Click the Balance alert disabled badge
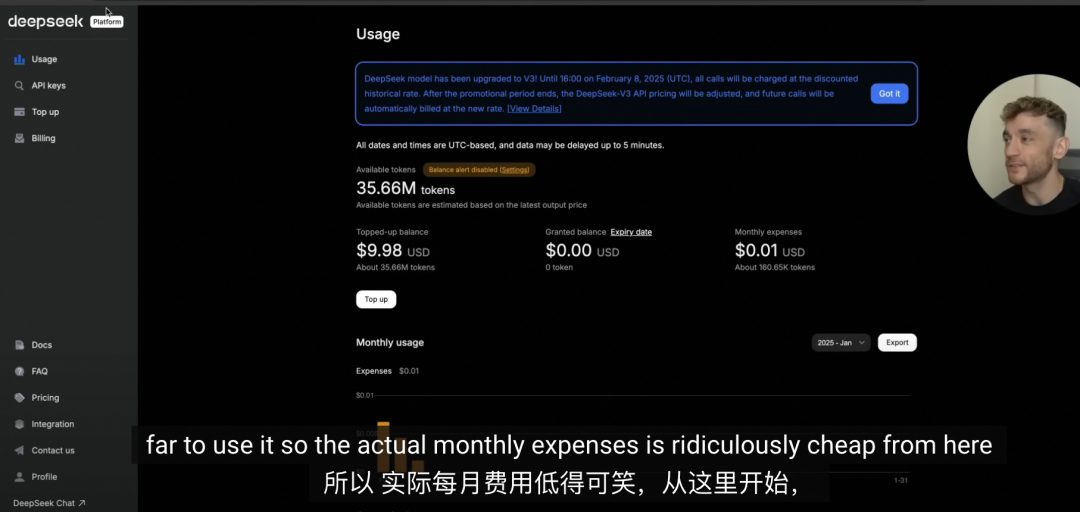 pyautogui.click(x=479, y=170)
